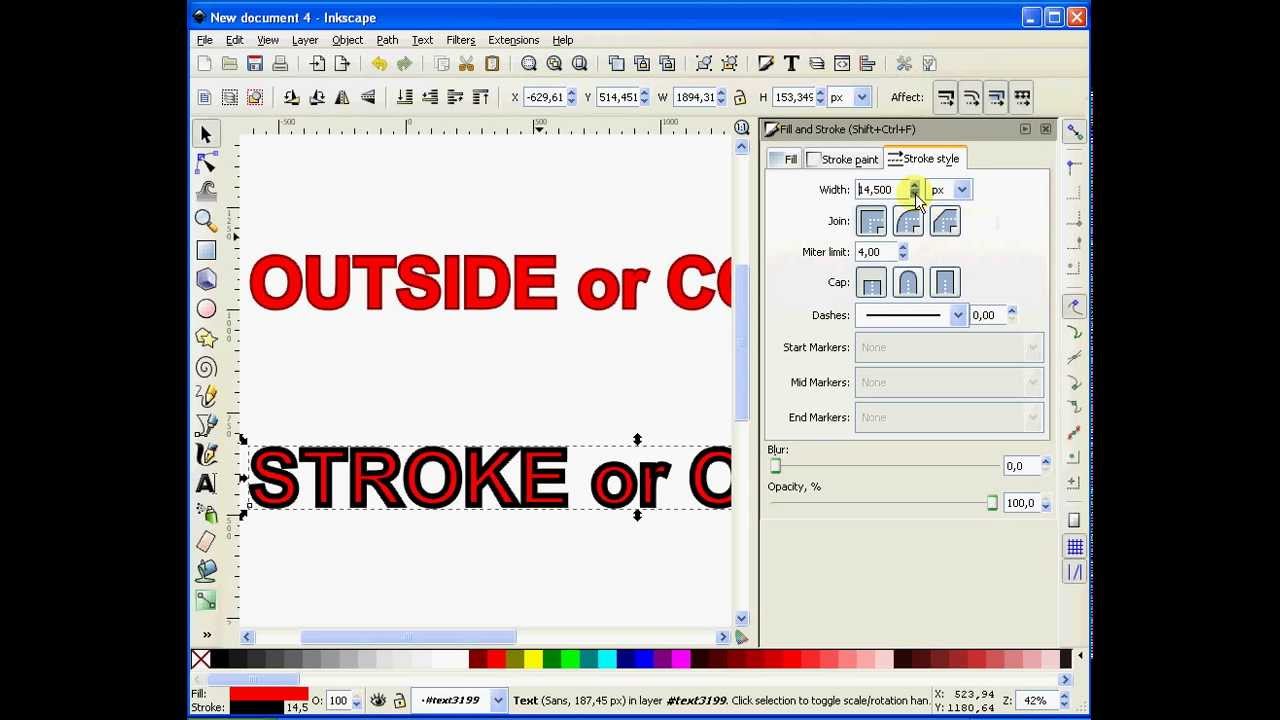This screenshot has height=720, width=1280.
Task: Choose the Miter join option
Action: click(x=872, y=221)
